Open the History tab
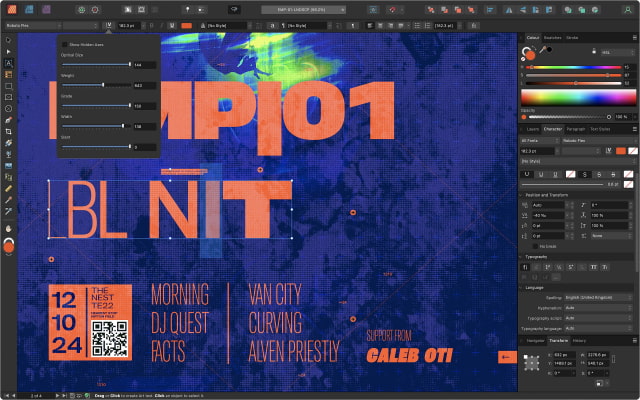 pos(580,341)
